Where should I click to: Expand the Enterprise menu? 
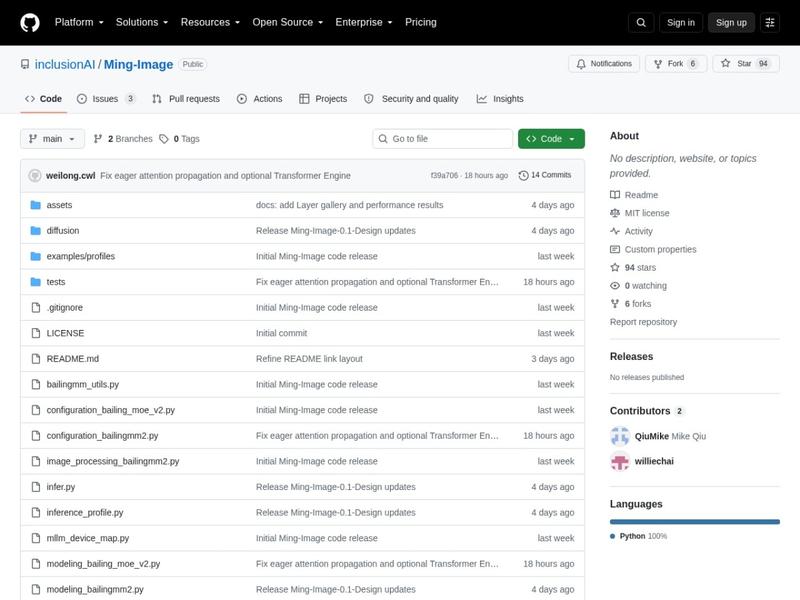(x=364, y=22)
